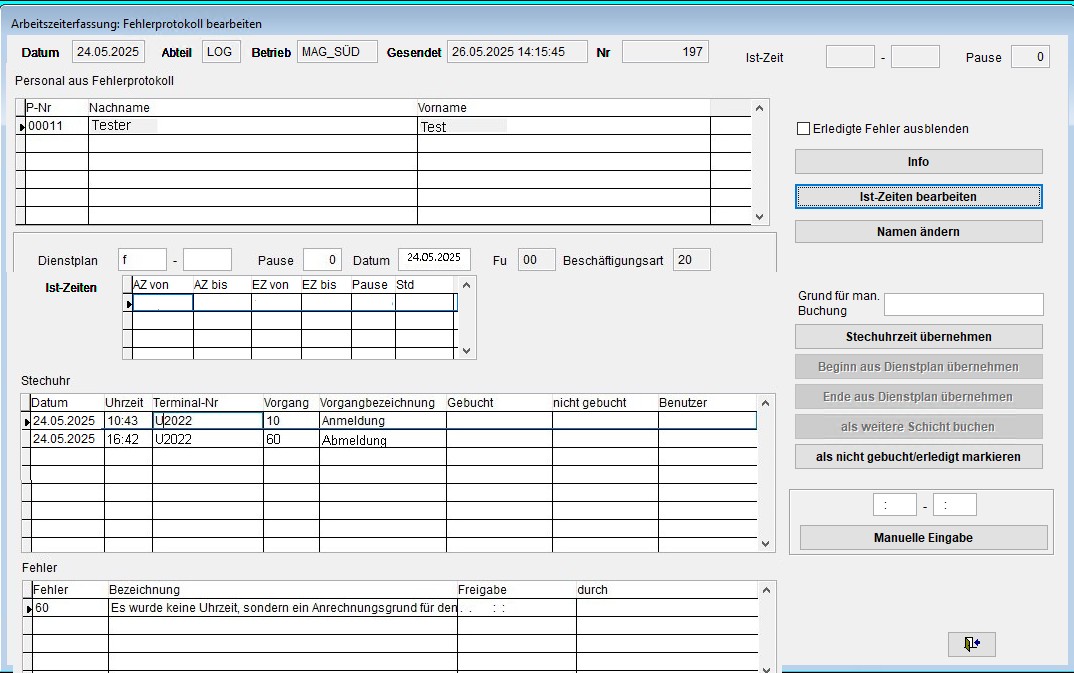The height and width of the screenshot is (673, 1074).
Task: Select Stechuhr time 16:42 cell
Action: (128, 439)
